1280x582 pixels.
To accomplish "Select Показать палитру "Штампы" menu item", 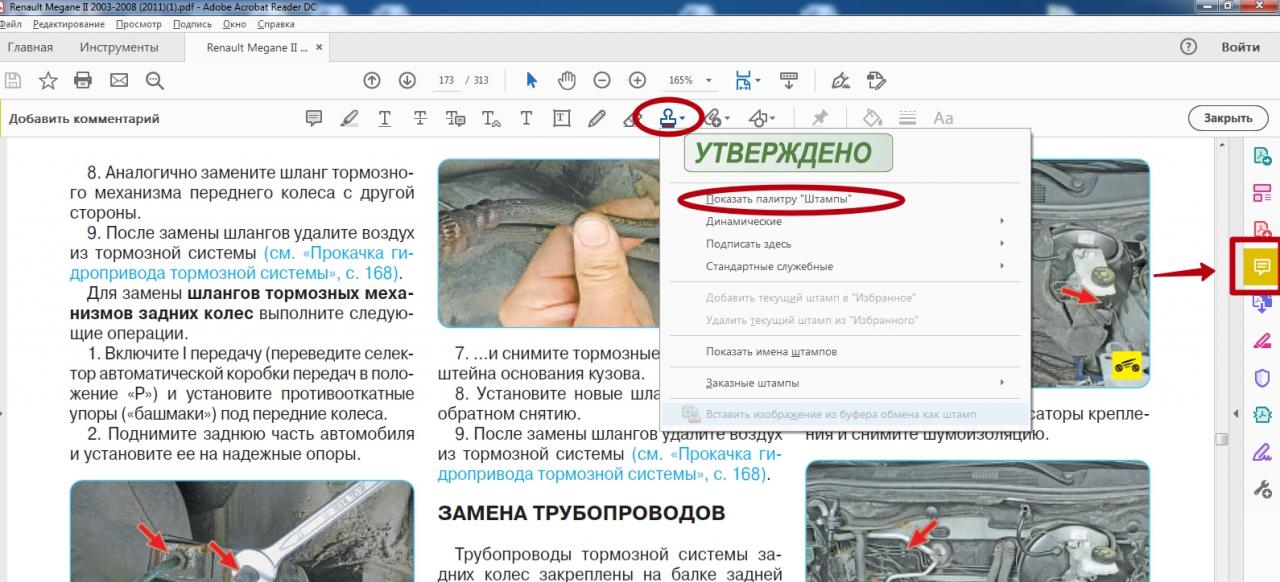I will 779,199.
